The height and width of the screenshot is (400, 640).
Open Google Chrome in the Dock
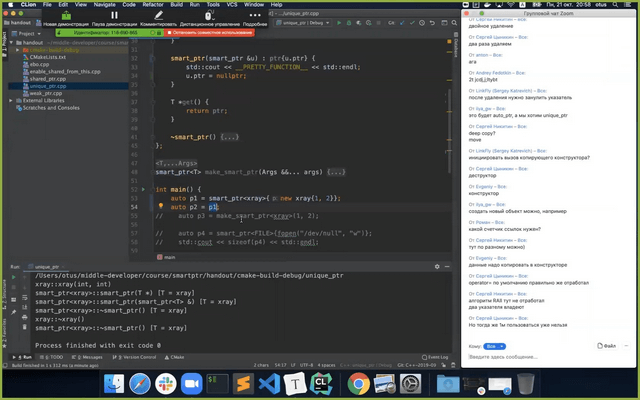point(359,383)
